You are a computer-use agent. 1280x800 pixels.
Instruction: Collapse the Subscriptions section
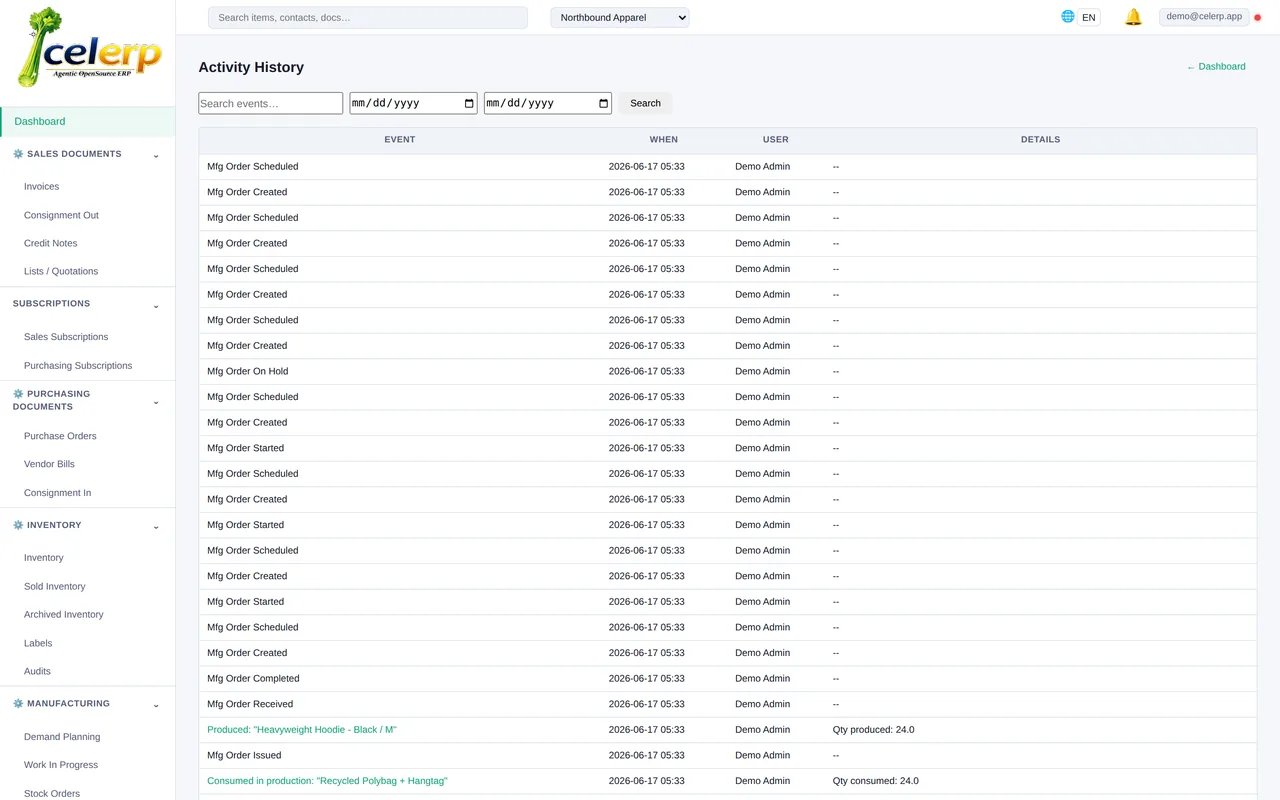coord(156,305)
